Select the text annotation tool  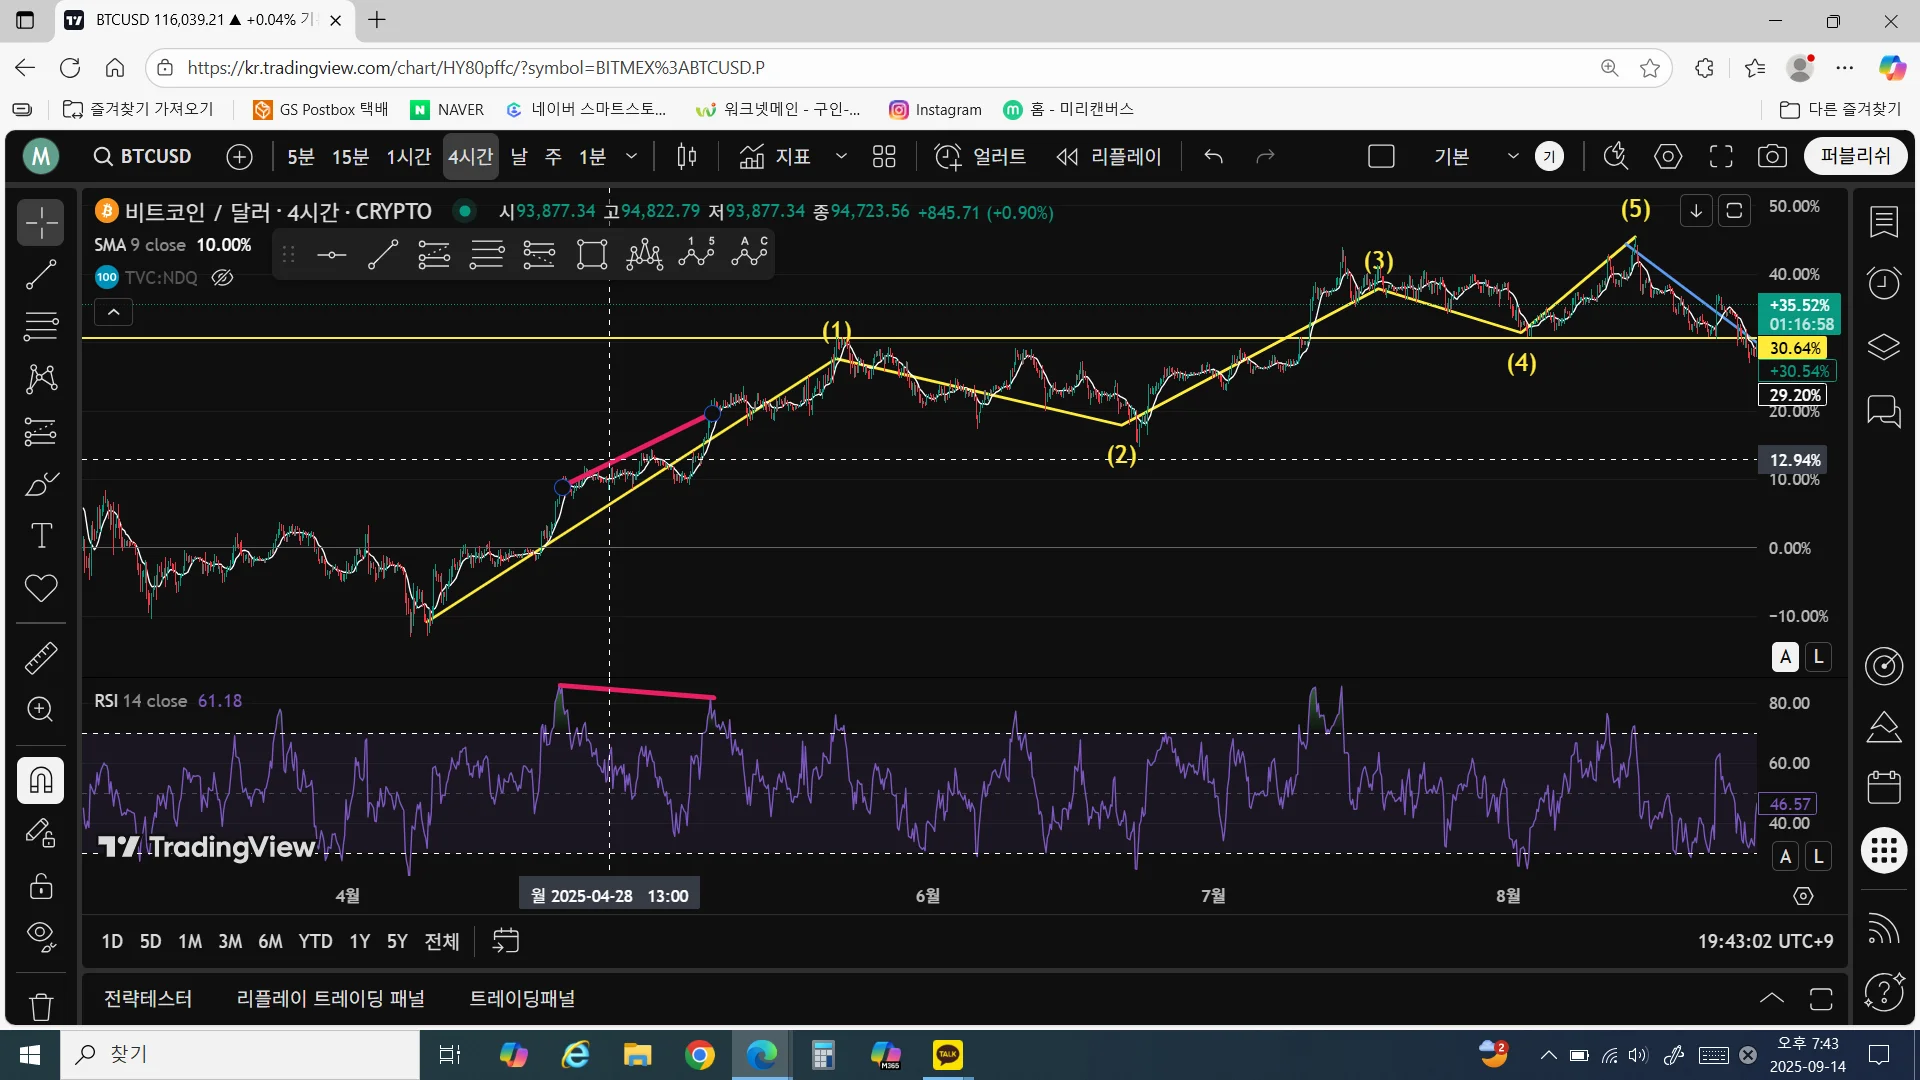click(41, 536)
